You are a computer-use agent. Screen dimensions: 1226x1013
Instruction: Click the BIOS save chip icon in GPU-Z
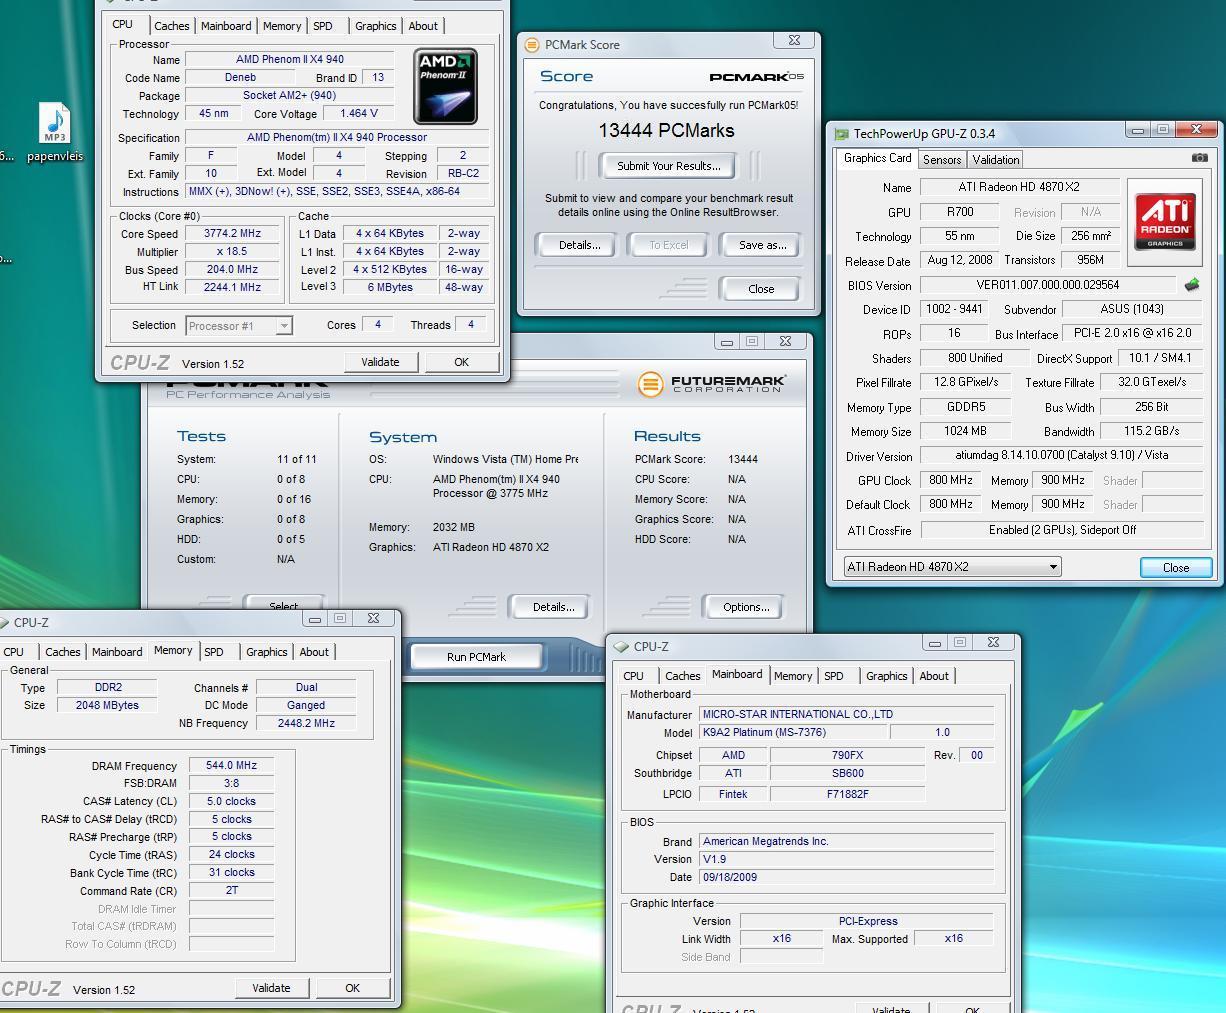1191,285
